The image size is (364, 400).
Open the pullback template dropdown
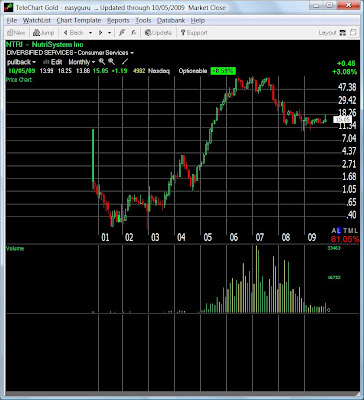coord(22,62)
